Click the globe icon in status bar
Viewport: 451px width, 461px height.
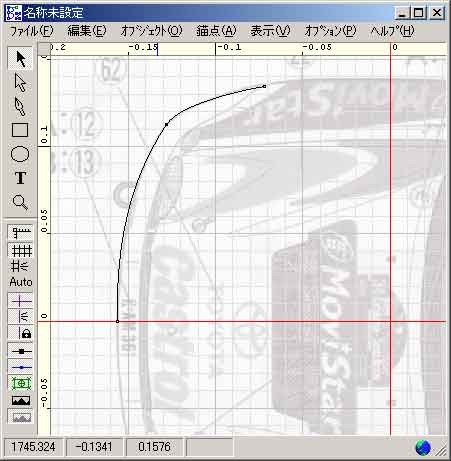point(423,447)
